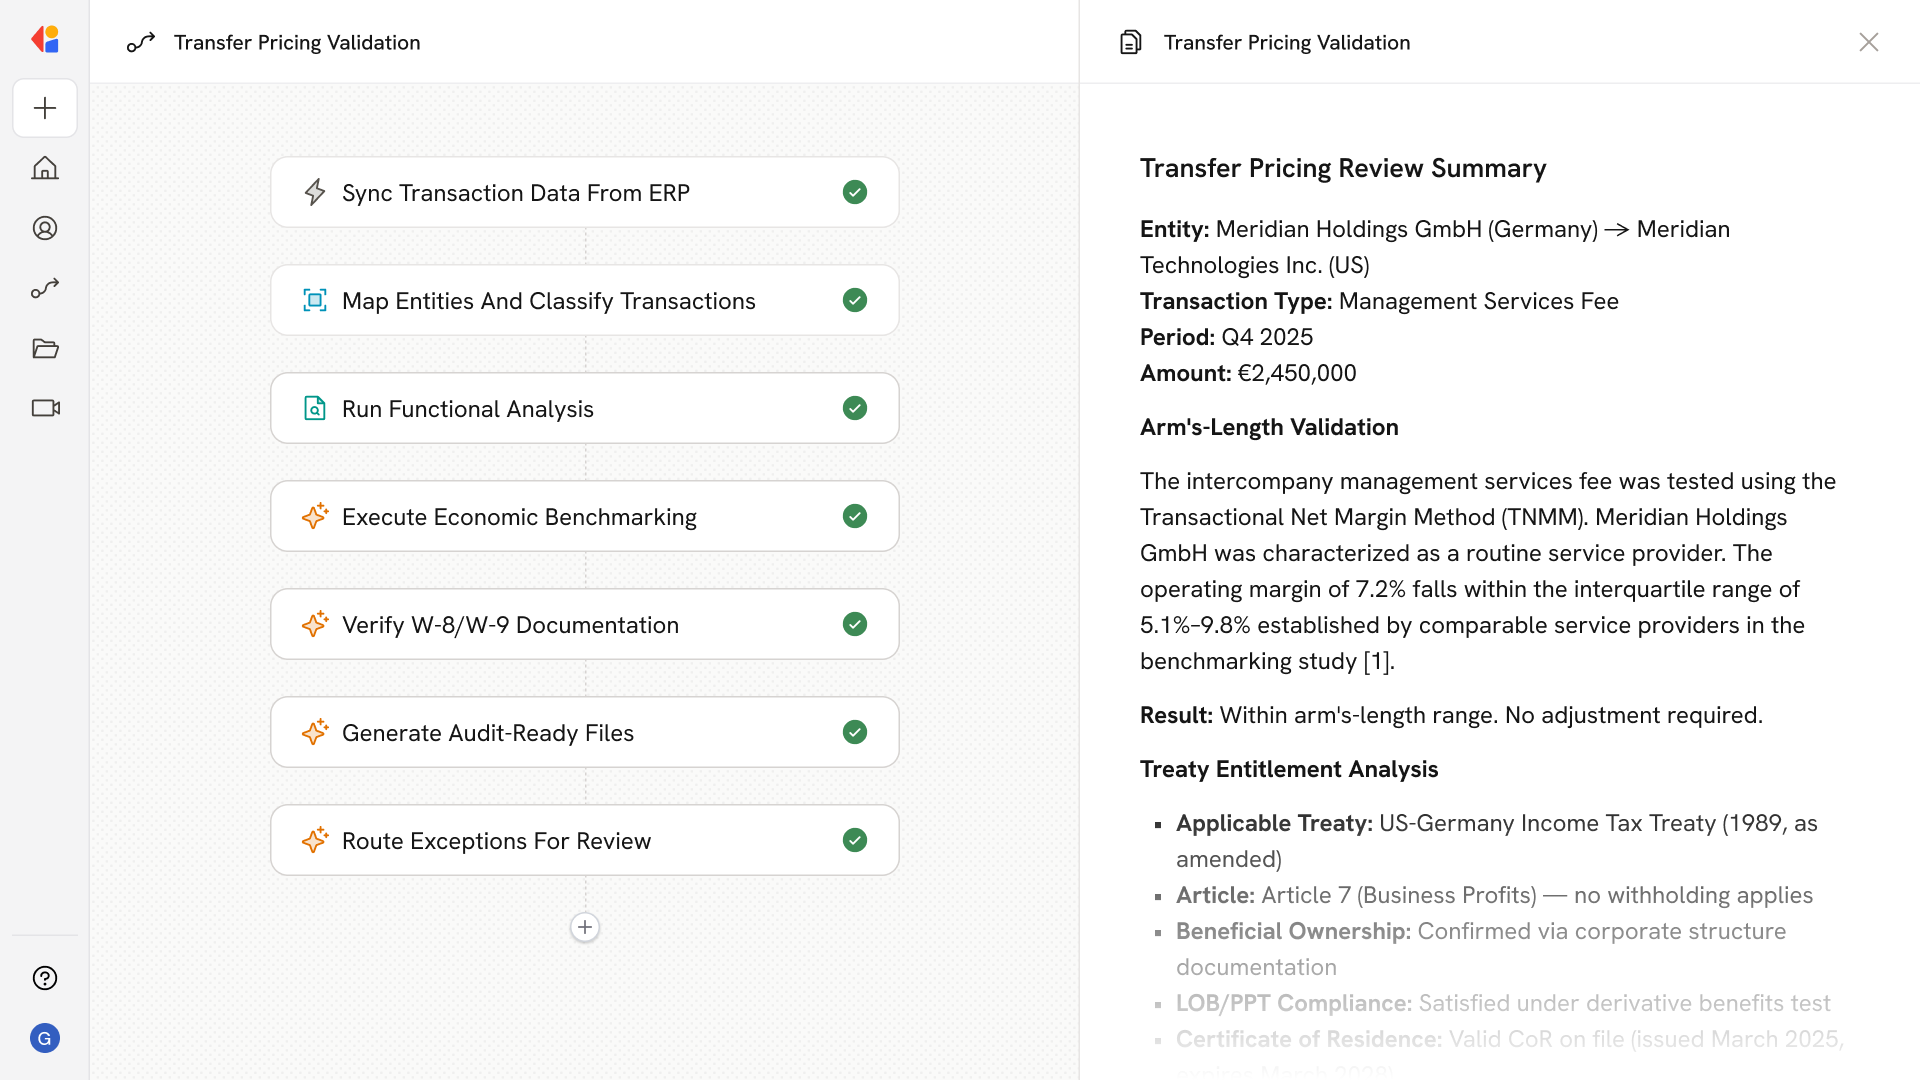Image resolution: width=1920 pixels, height=1080 pixels.
Task: Open the video camera icon in the sidebar
Action: [45, 408]
